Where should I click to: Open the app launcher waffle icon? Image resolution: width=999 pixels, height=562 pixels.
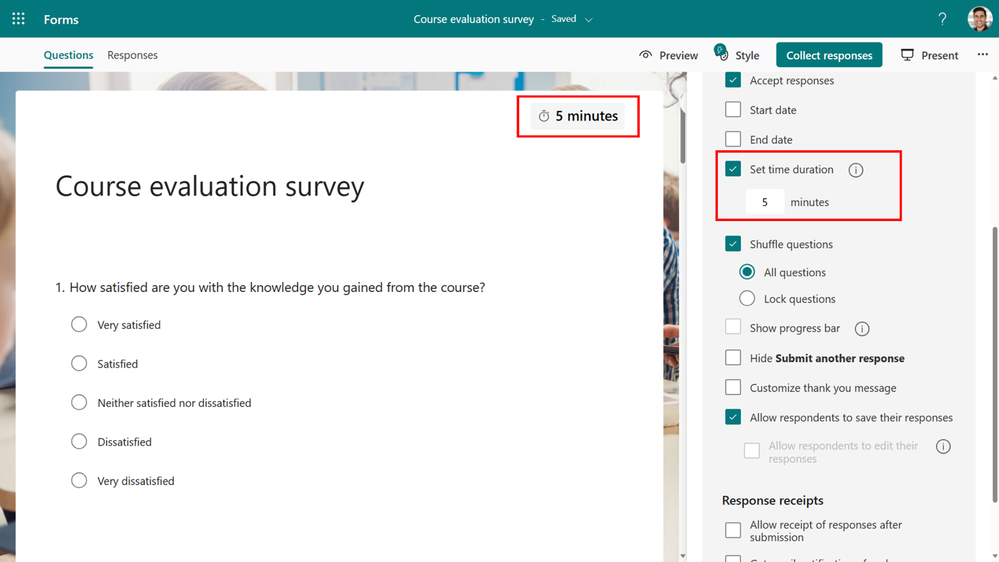(18, 18)
